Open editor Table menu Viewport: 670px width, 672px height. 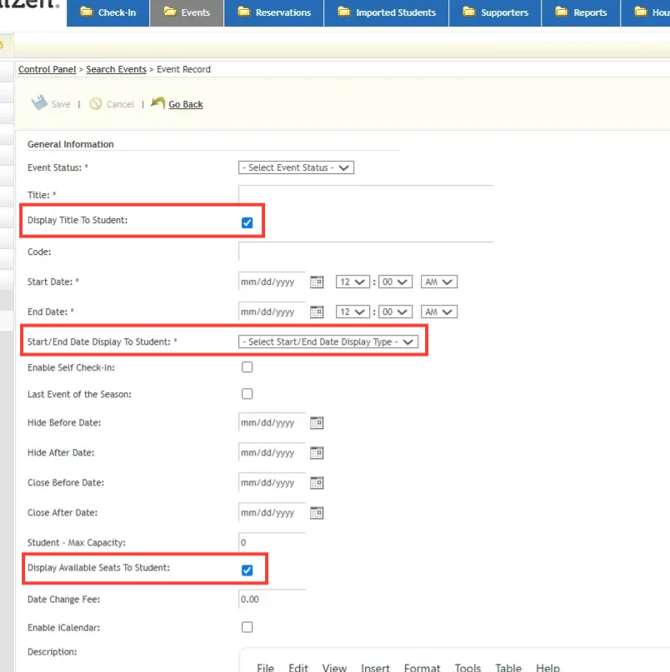[508, 668]
